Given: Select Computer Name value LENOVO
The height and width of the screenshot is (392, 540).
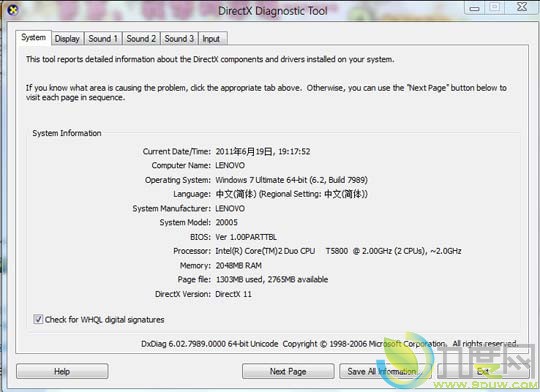Looking at the screenshot, I should 230,166.
